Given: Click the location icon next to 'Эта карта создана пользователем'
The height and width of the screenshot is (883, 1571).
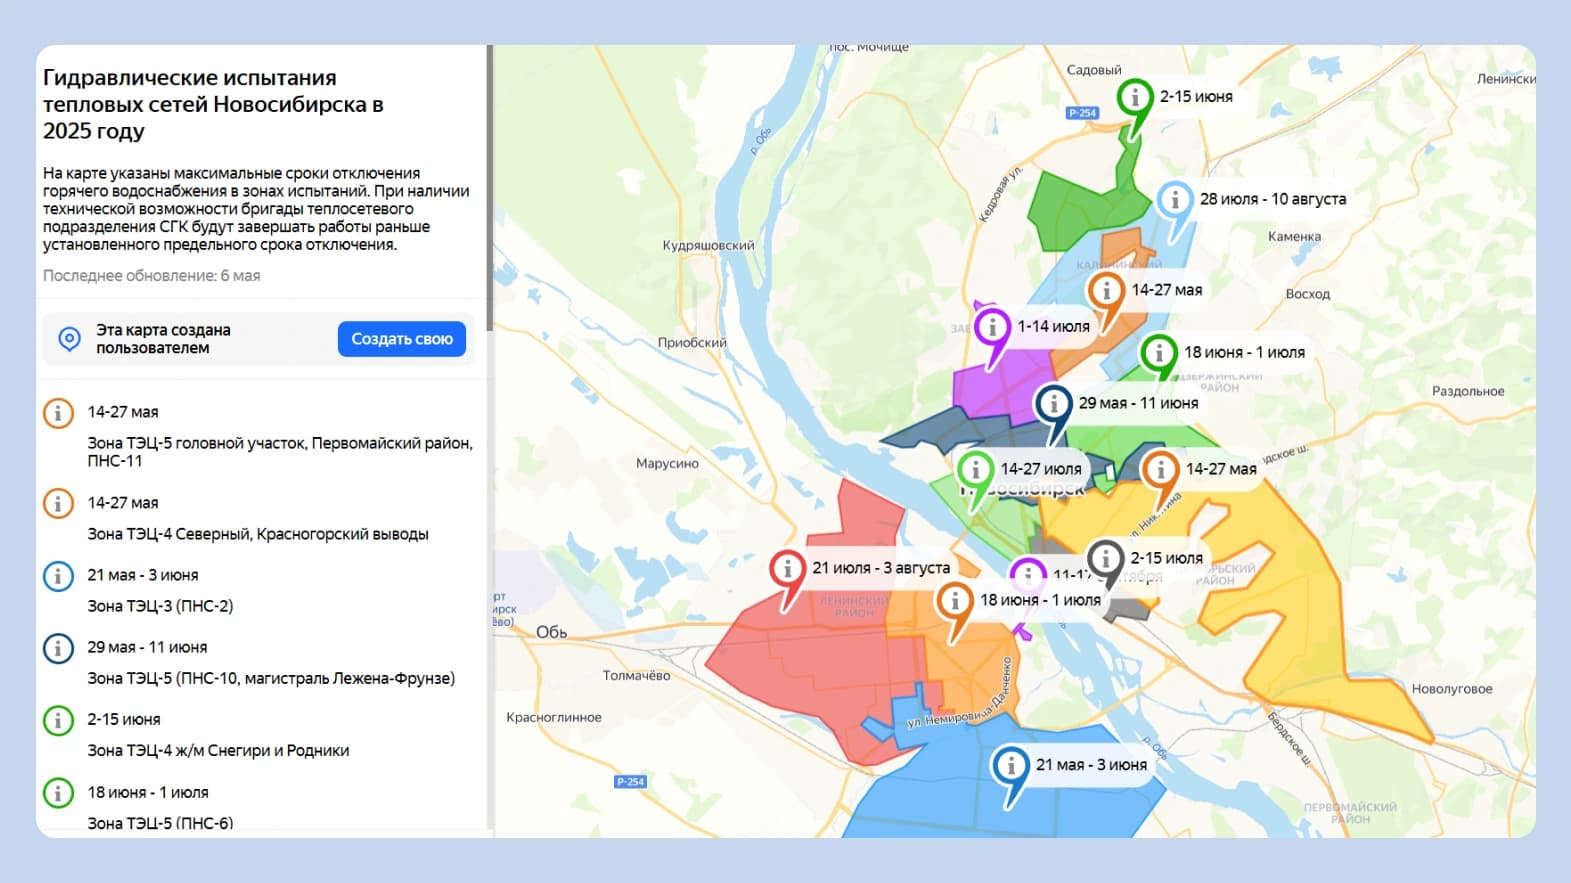Looking at the screenshot, I should (69, 339).
